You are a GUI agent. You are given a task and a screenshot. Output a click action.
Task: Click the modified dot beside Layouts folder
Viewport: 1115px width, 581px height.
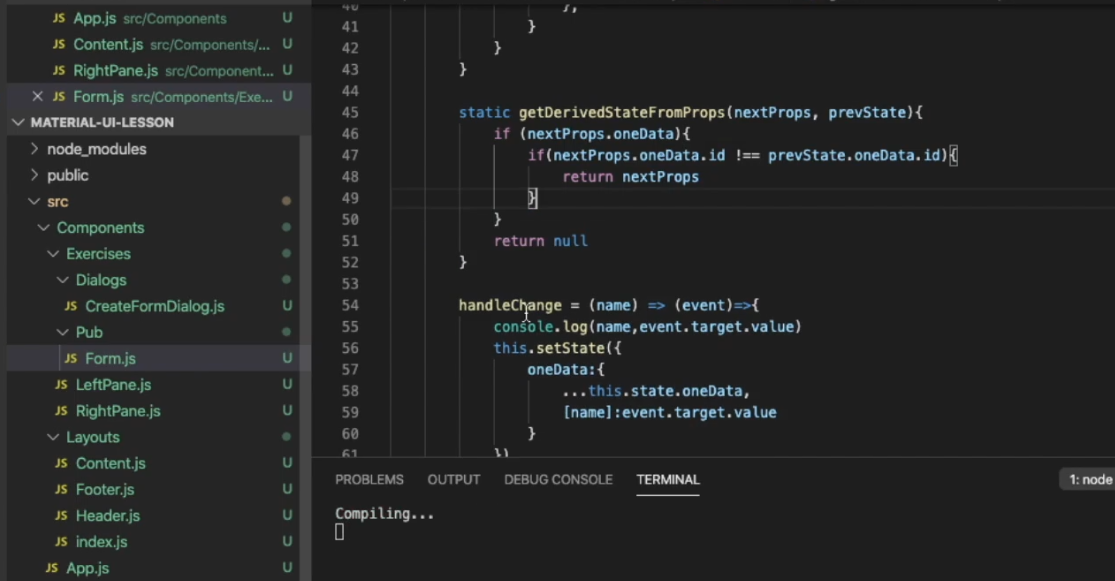(286, 437)
